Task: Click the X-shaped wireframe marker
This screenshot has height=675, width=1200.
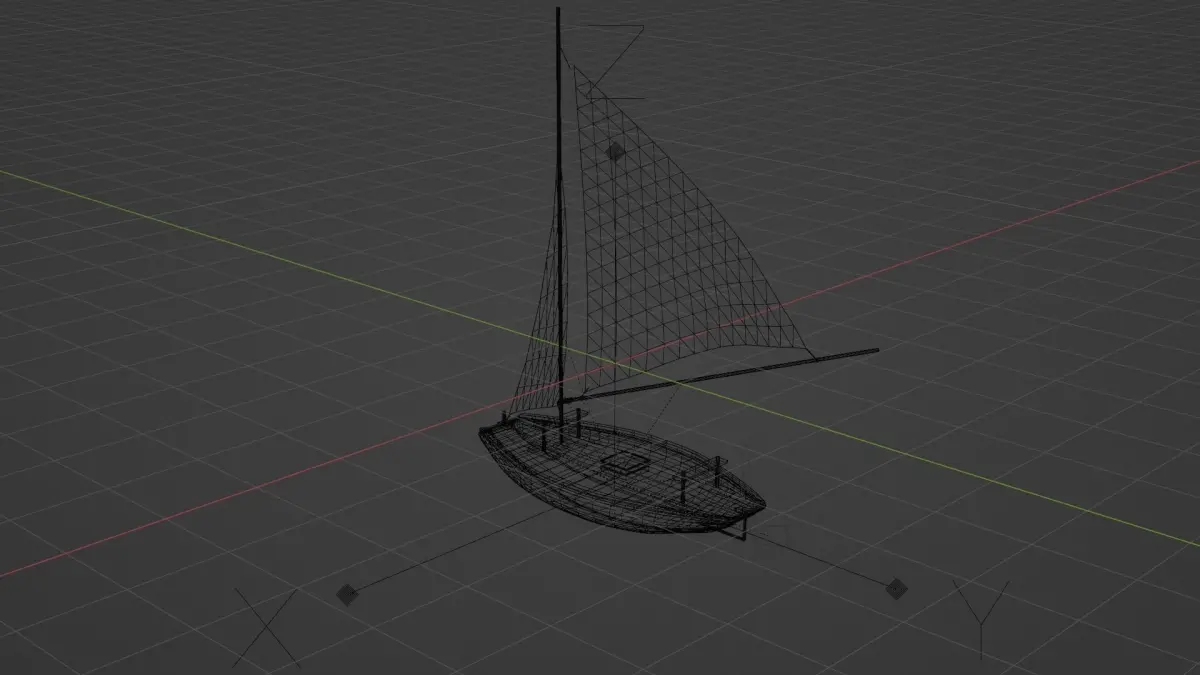Action: click(266, 627)
